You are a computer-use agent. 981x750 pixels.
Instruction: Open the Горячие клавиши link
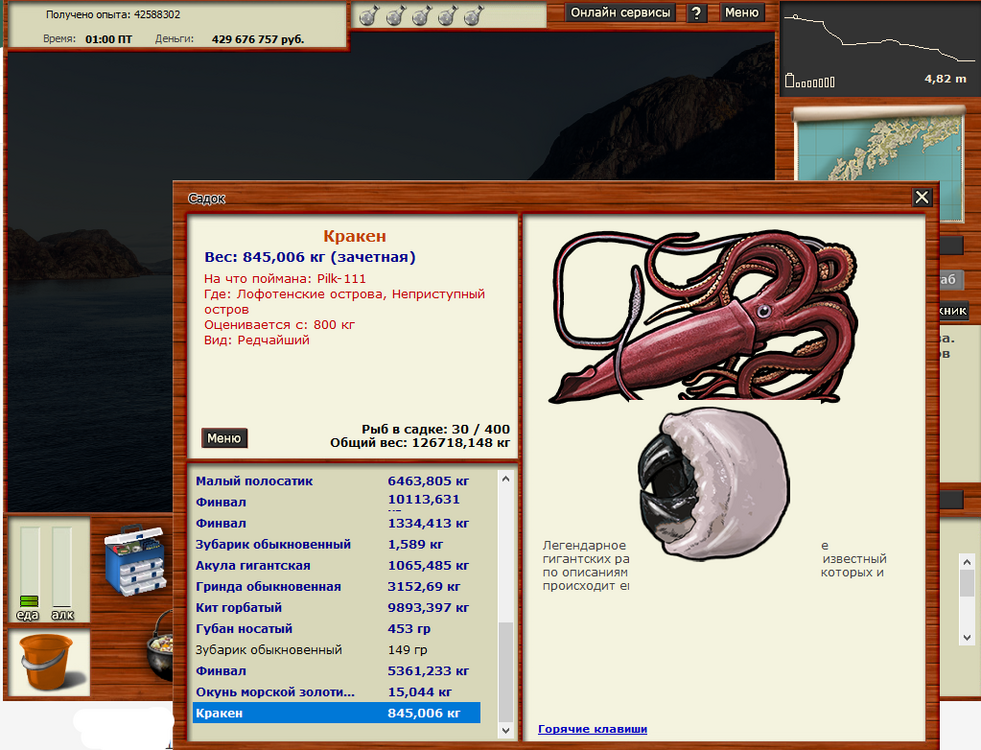(592, 729)
